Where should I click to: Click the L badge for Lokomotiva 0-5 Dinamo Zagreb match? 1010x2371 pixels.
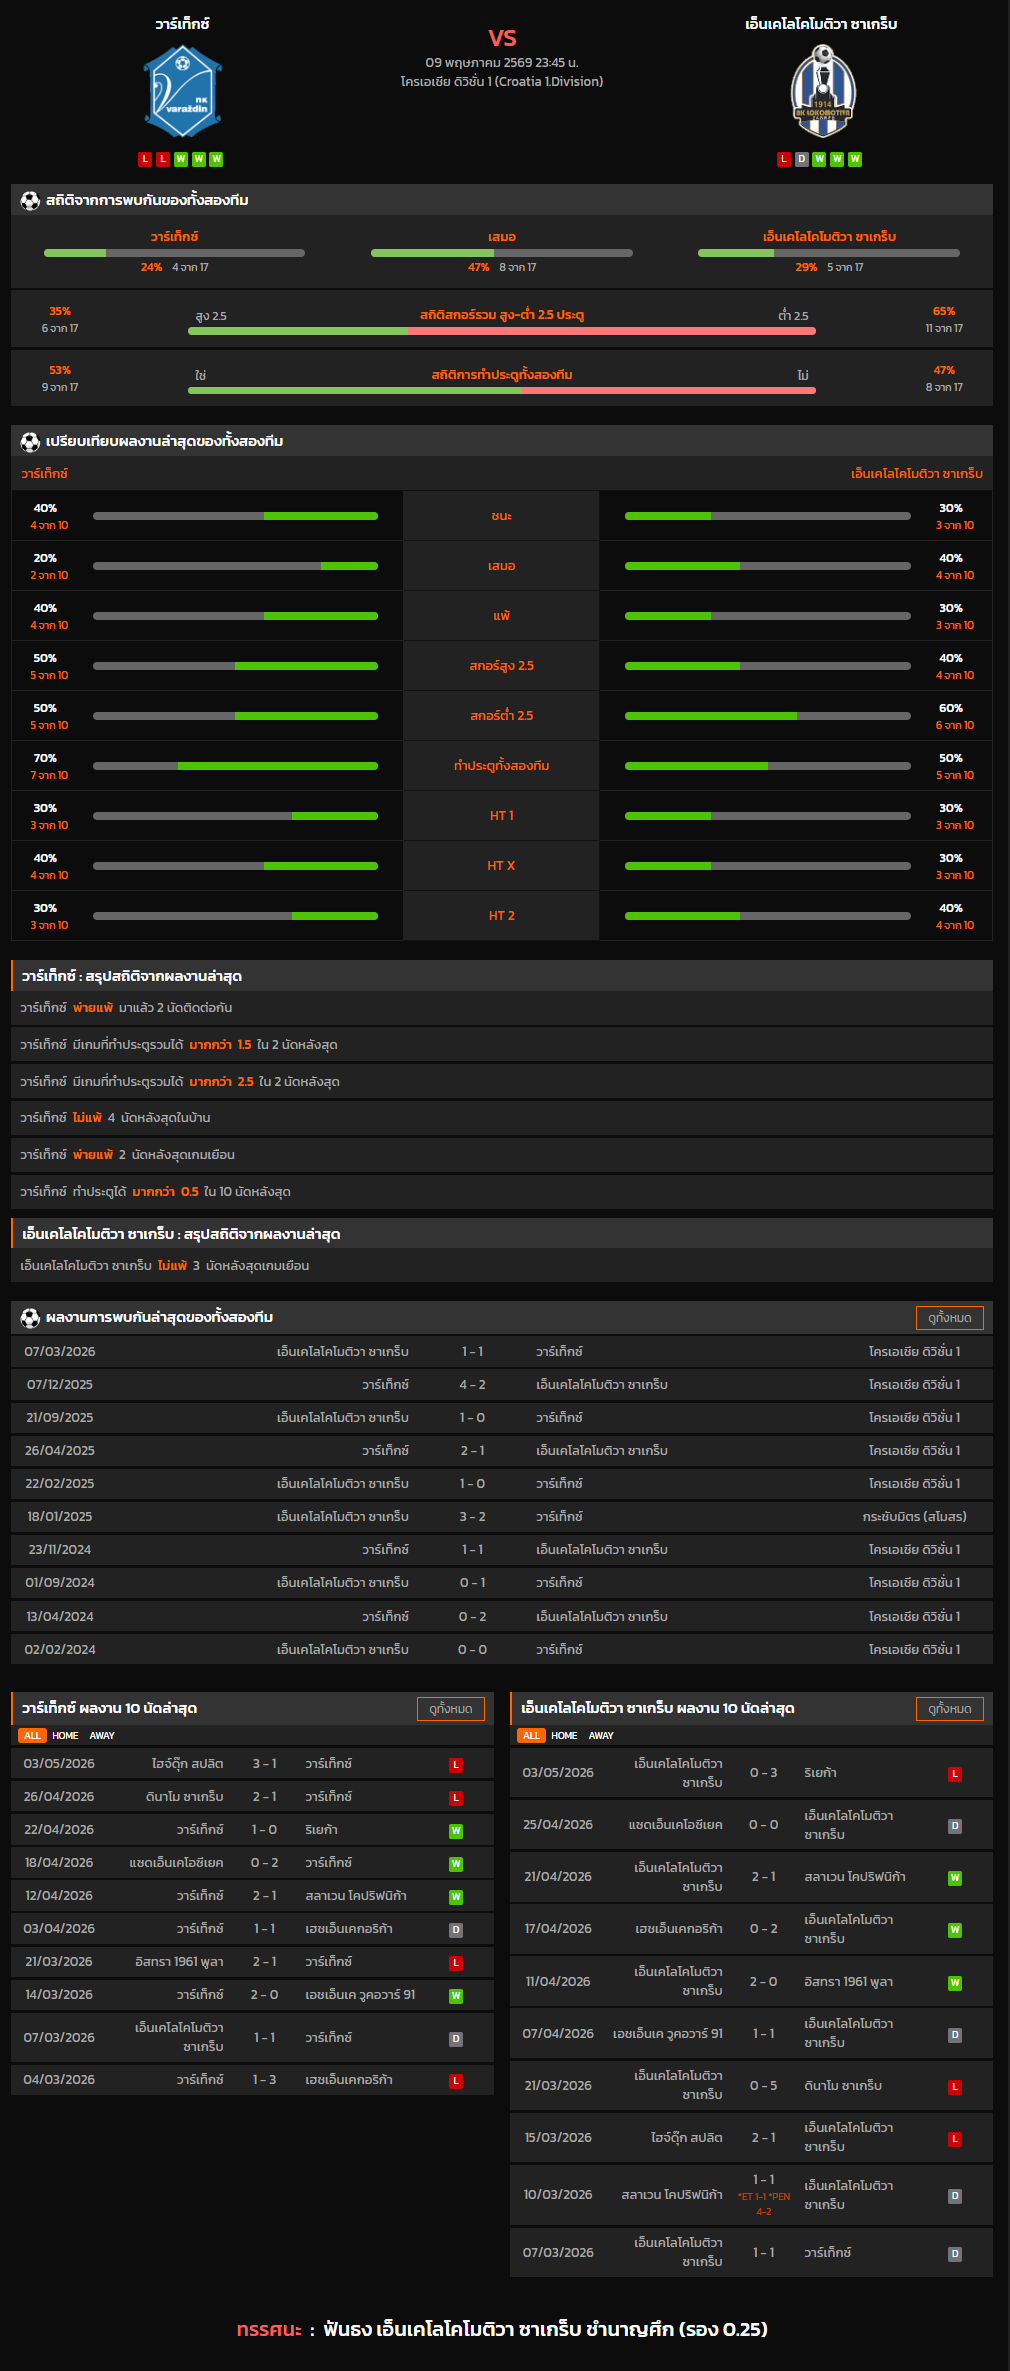[955, 2087]
